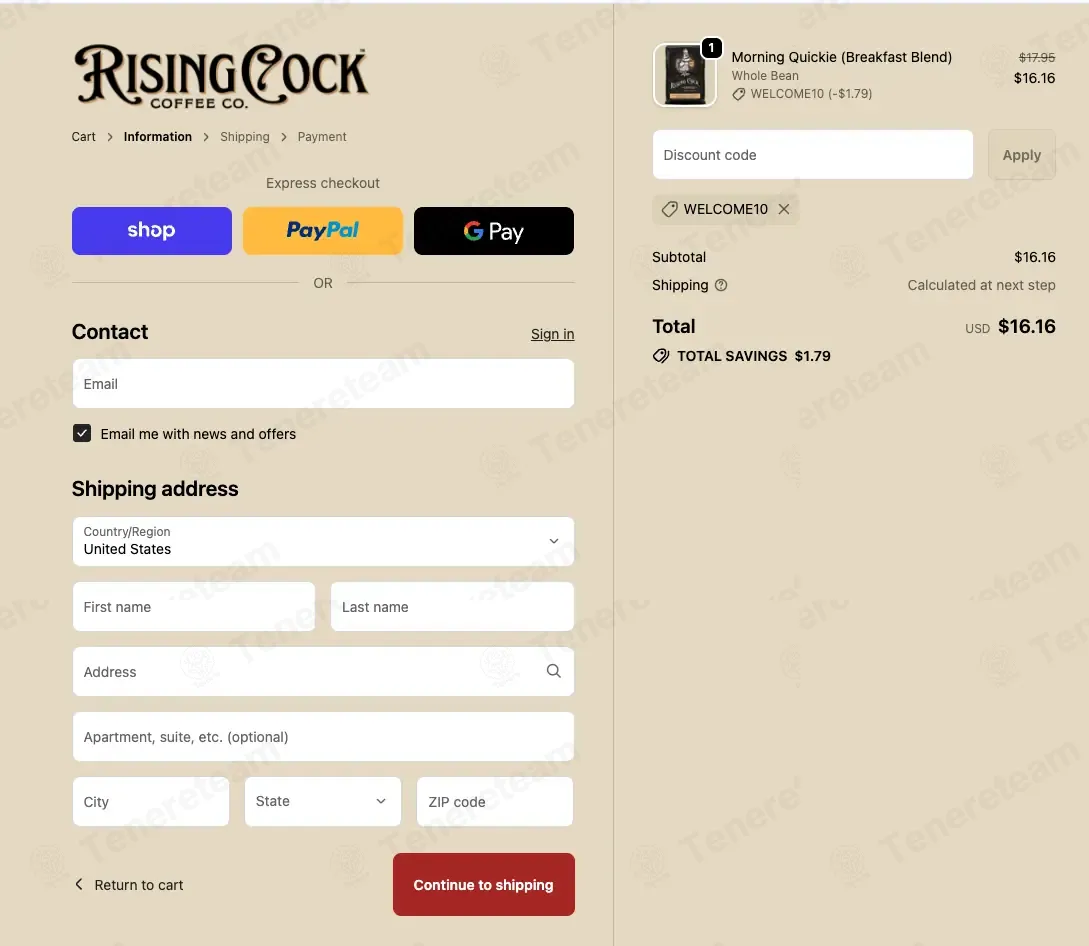1089x946 pixels.
Task: Expand the State dropdown
Action: (x=322, y=802)
